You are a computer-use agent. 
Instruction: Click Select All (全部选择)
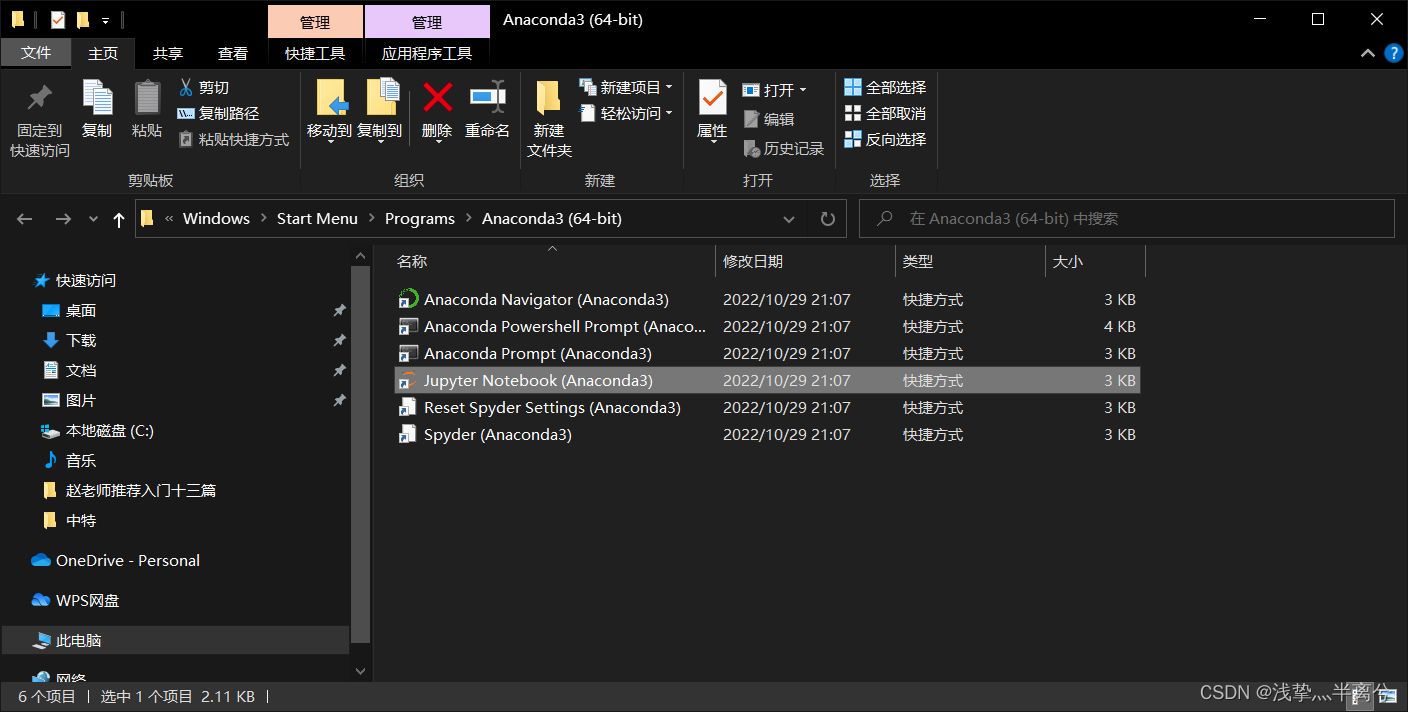click(x=885, y=87)
